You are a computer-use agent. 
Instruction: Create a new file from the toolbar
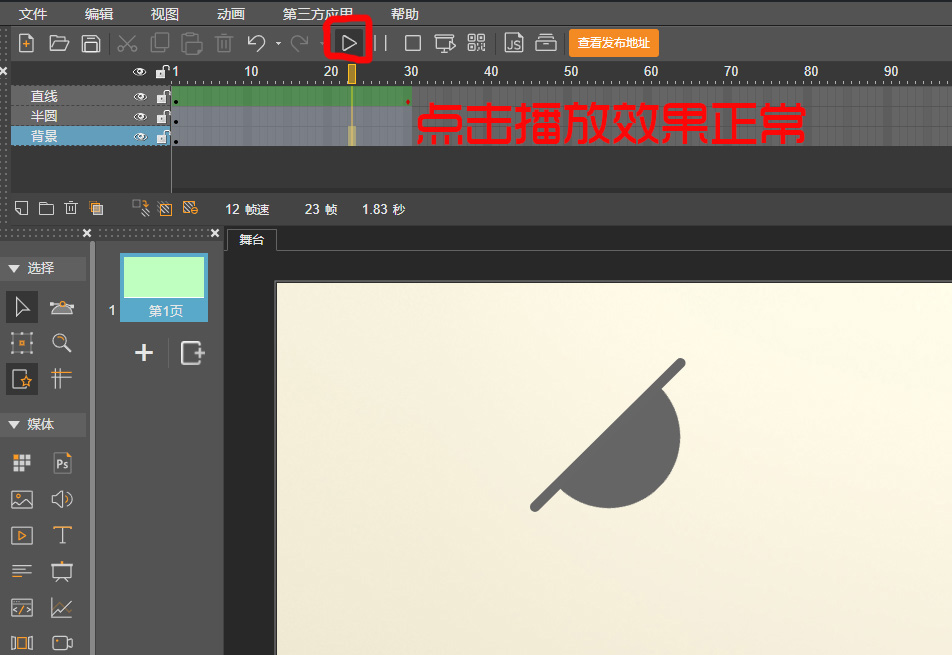(26, 43)
